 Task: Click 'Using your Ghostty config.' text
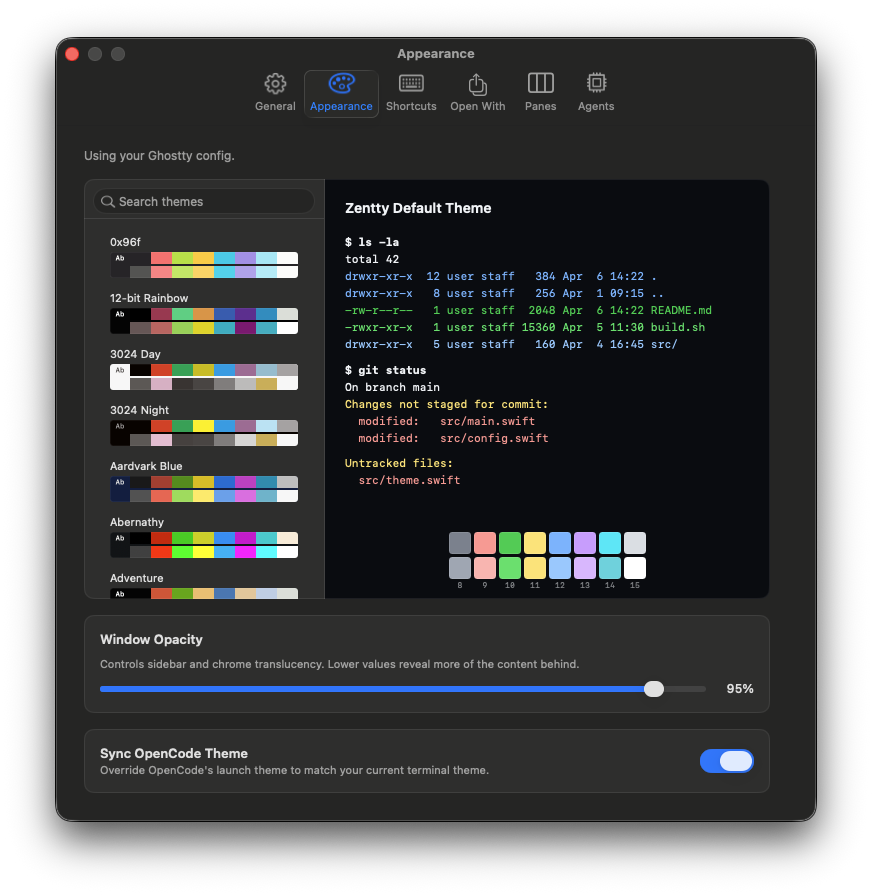(x=159, y=156)
